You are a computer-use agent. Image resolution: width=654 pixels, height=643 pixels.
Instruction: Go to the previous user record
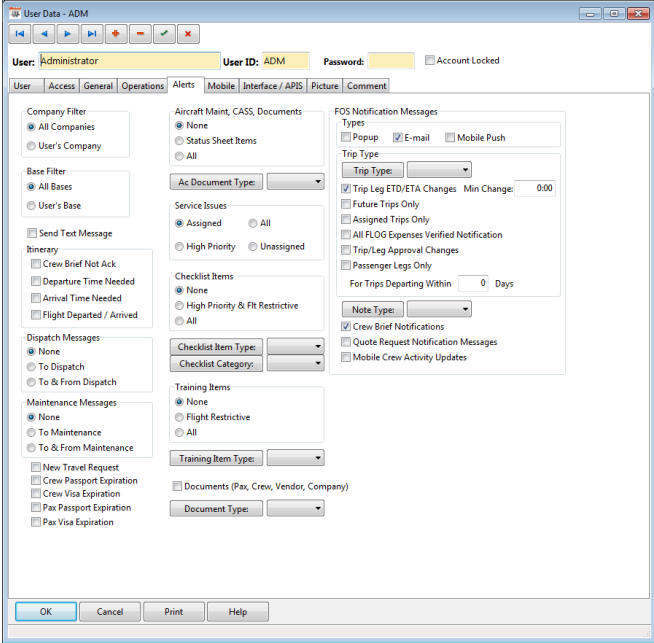click(x=44, y=34)
